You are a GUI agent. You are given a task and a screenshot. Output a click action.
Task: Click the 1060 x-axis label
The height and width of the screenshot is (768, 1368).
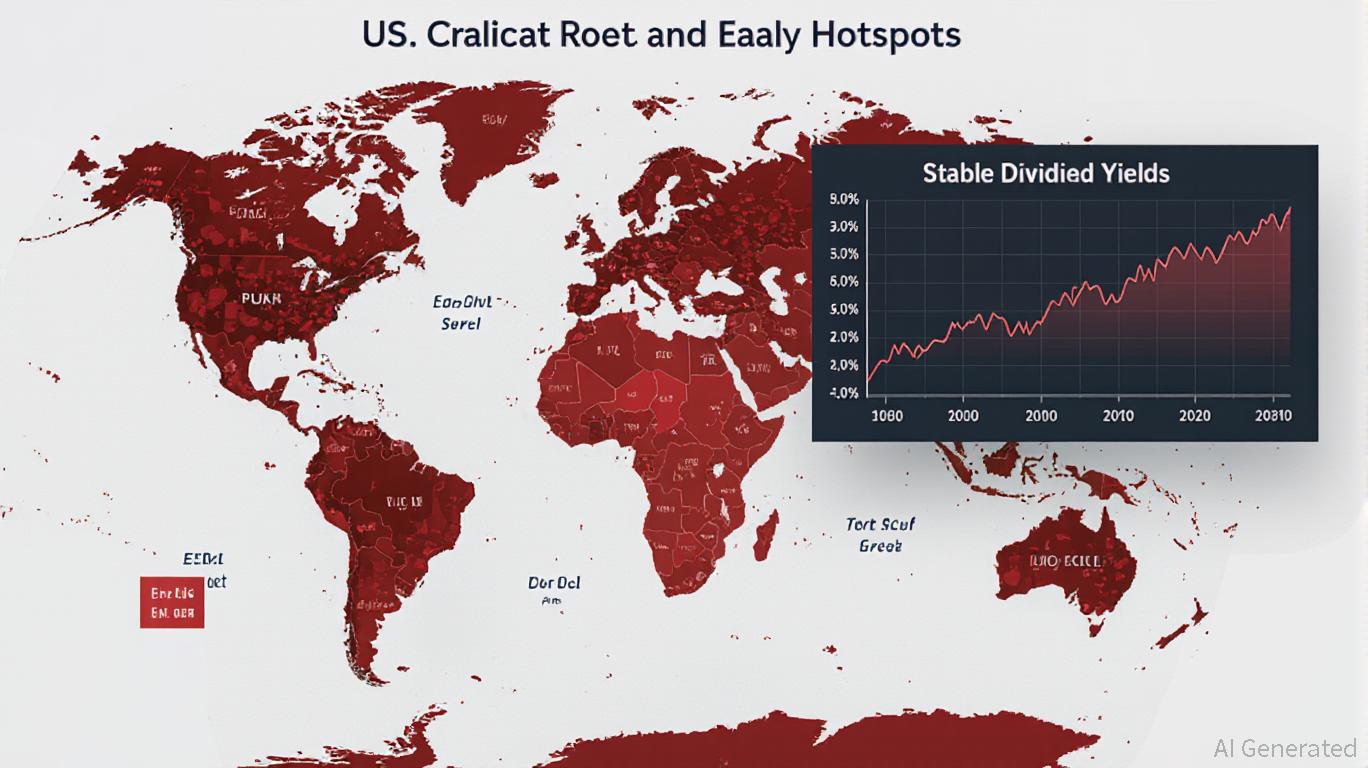pyautogui.click(x=886, y=416)
